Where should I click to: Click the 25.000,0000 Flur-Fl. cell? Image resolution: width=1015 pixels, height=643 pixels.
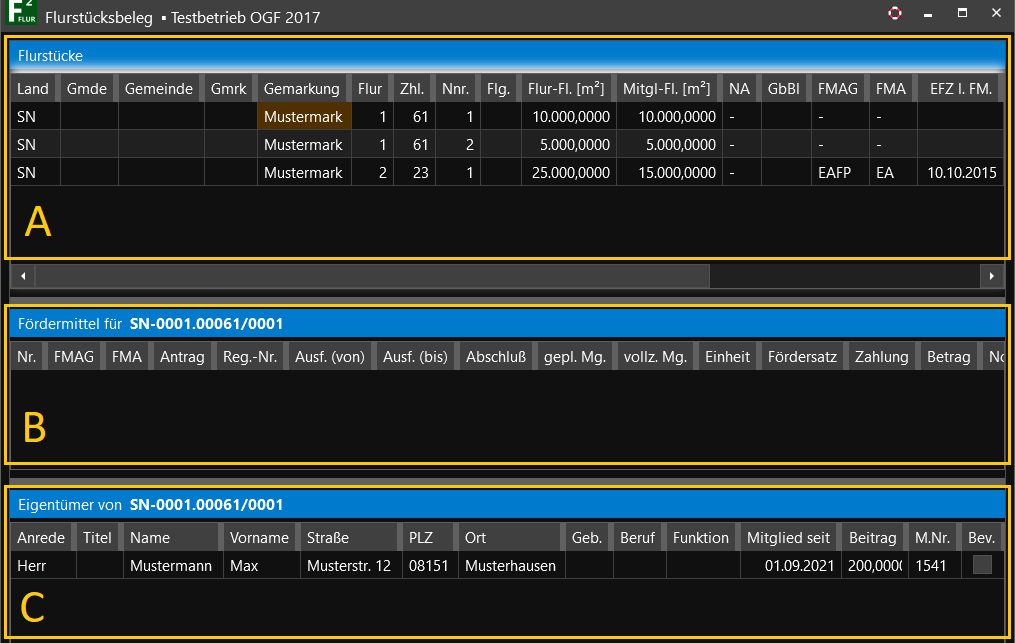tap(569, 173)
